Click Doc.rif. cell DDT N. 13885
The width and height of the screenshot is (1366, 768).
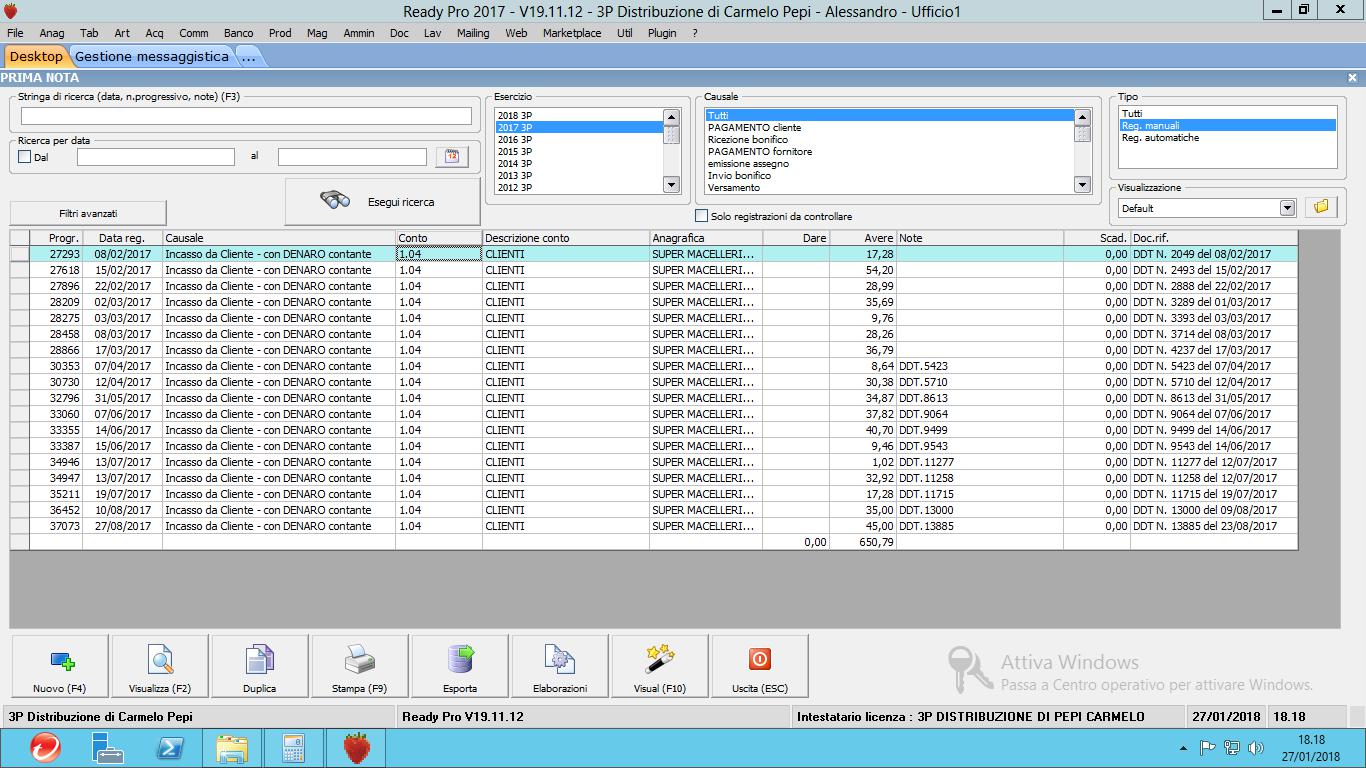[1213, 526]
